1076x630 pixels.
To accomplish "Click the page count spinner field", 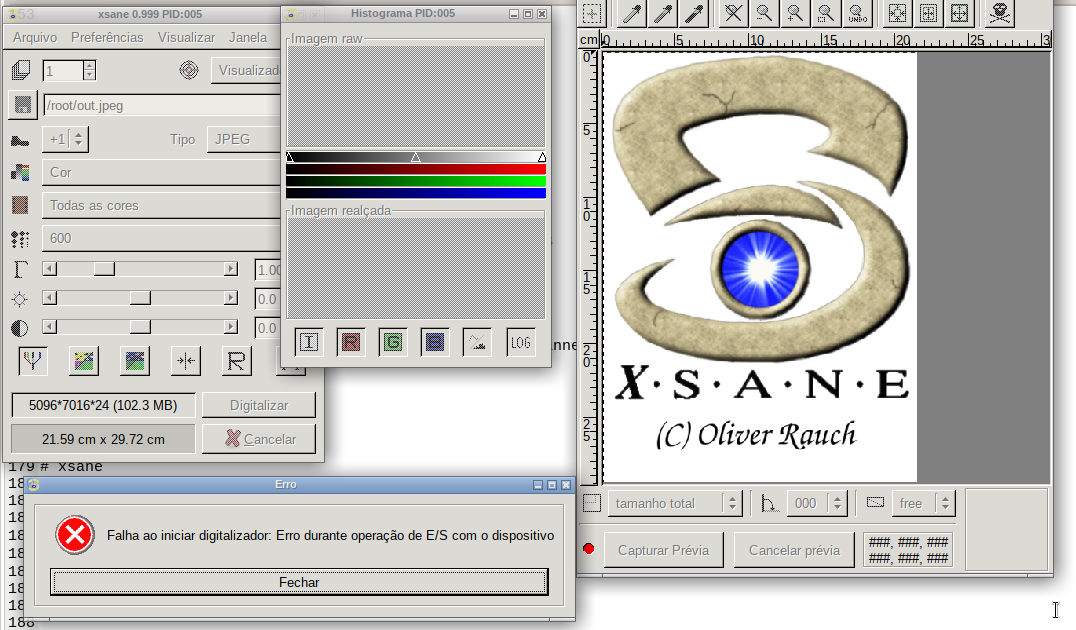I will (x=63, y=70).
